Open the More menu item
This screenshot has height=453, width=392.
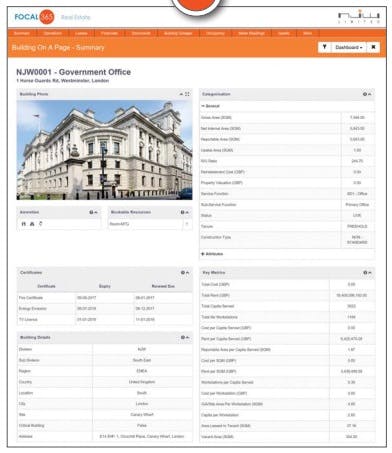[307, 33]
